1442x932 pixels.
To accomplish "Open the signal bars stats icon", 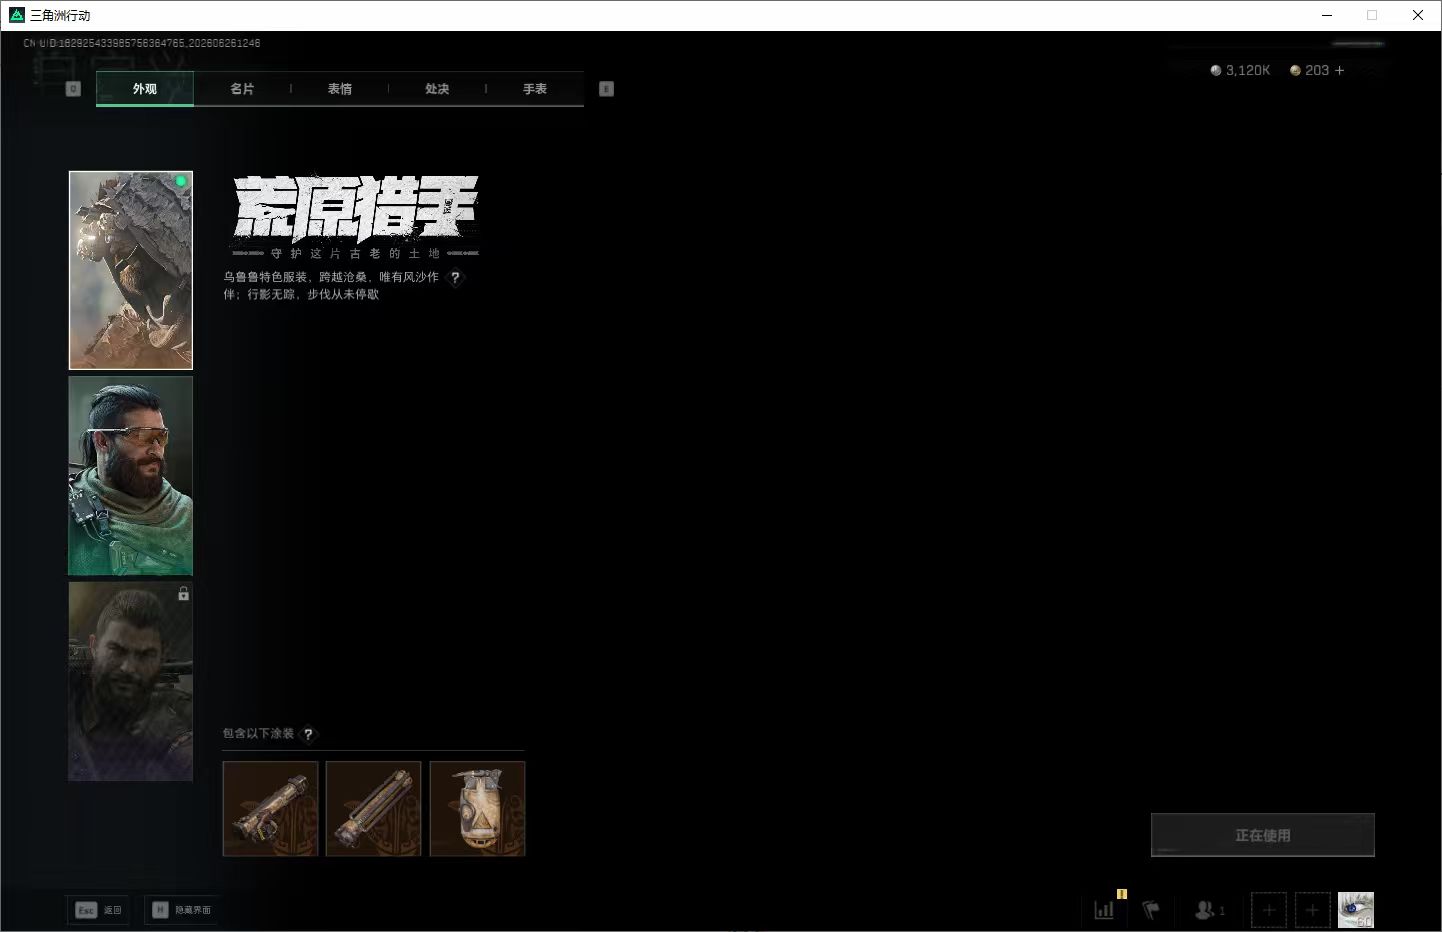I will click(x=1104, y=910).
